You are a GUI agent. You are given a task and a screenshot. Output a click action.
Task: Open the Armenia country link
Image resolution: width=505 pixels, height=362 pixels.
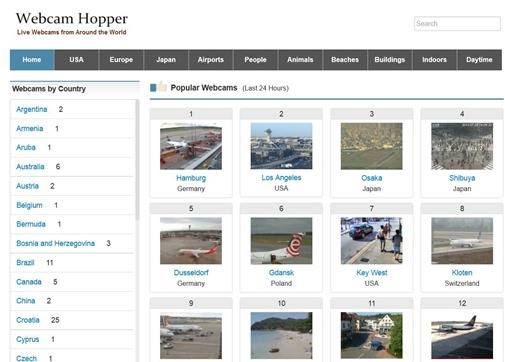[x=30, y=129]
